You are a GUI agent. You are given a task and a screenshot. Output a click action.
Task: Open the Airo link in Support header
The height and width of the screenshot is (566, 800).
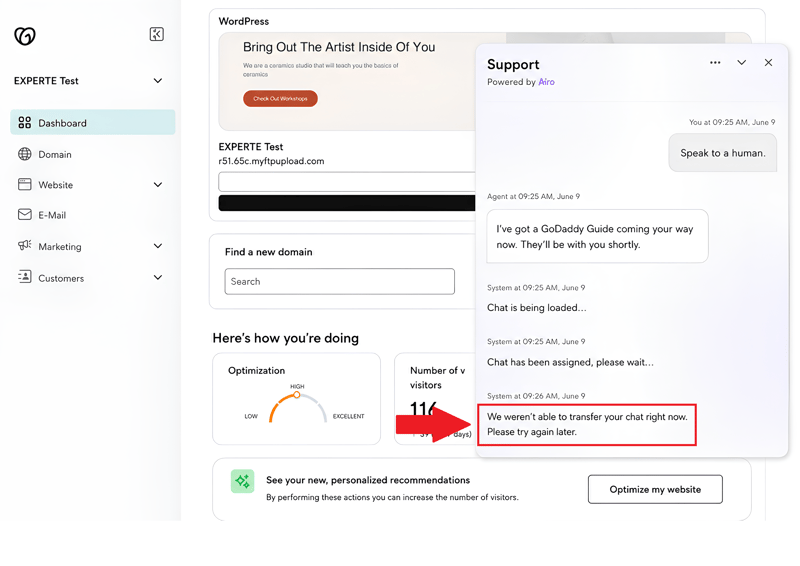546,82
